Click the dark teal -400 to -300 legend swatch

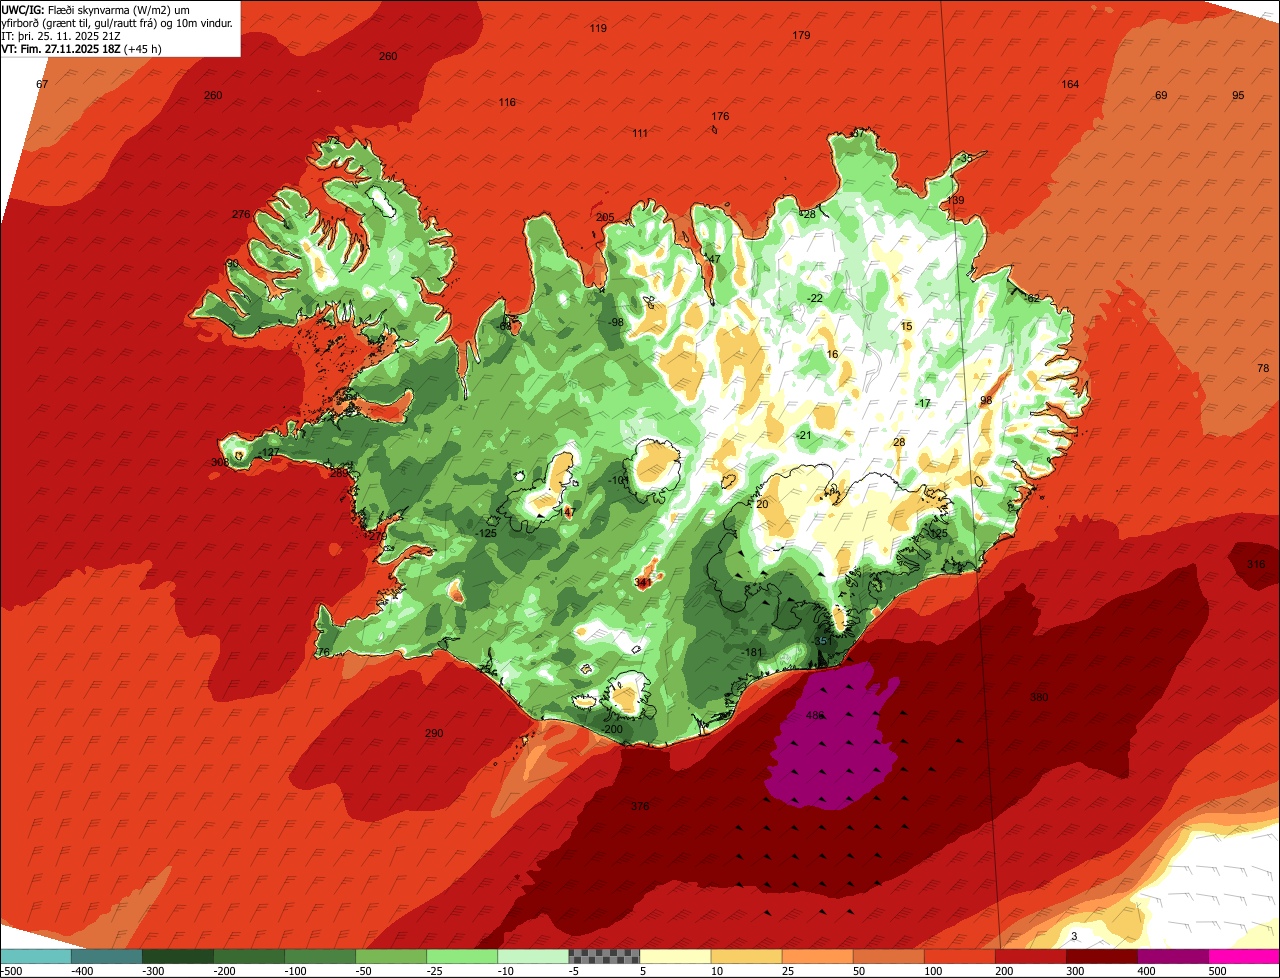click(107, 955)
